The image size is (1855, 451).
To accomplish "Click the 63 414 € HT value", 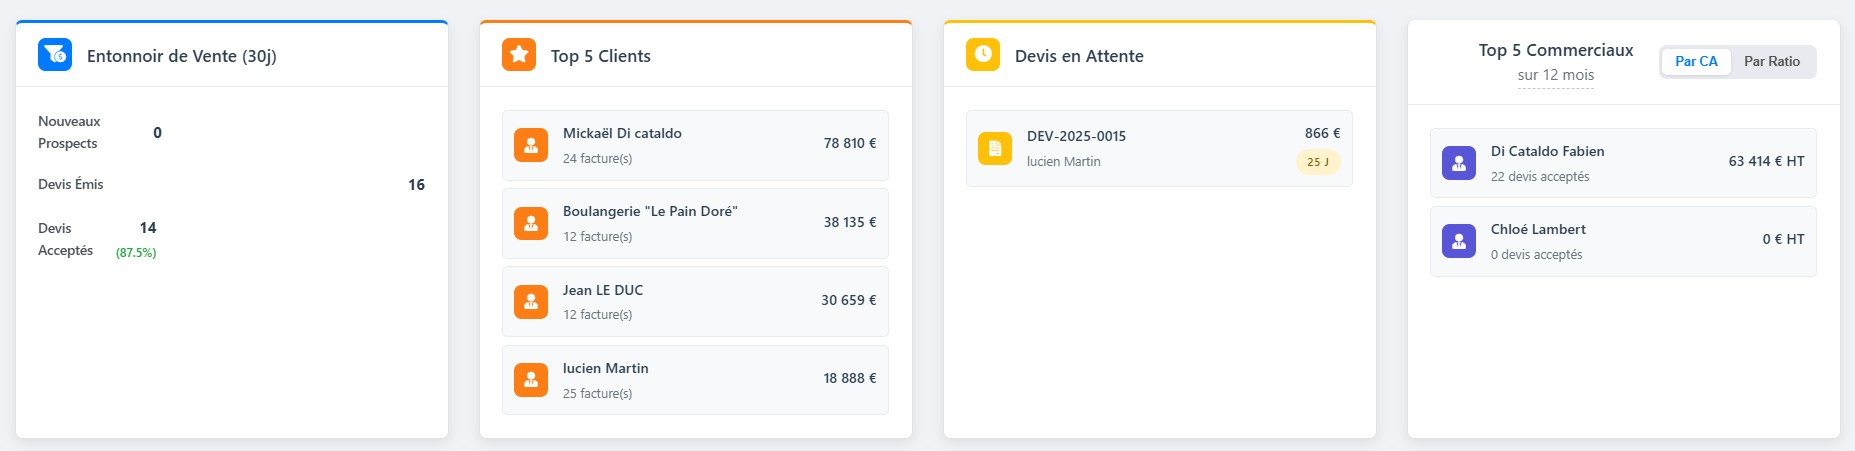I will pyautogui.click(x=1767, y=161).
